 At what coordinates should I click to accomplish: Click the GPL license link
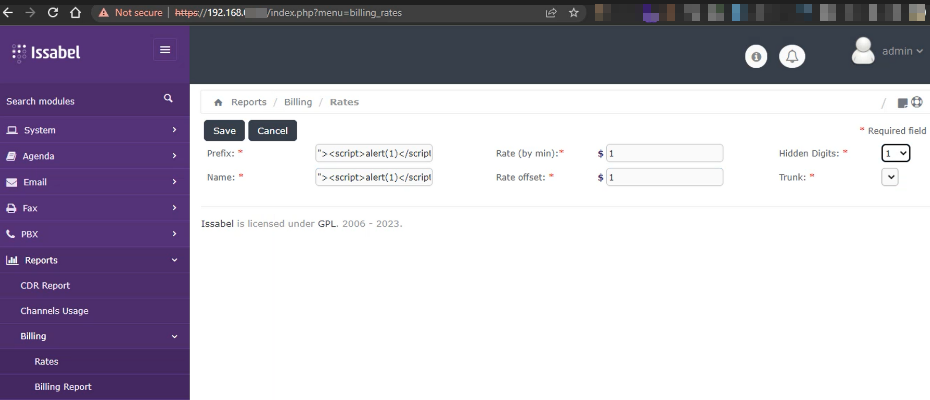(327, 224)
